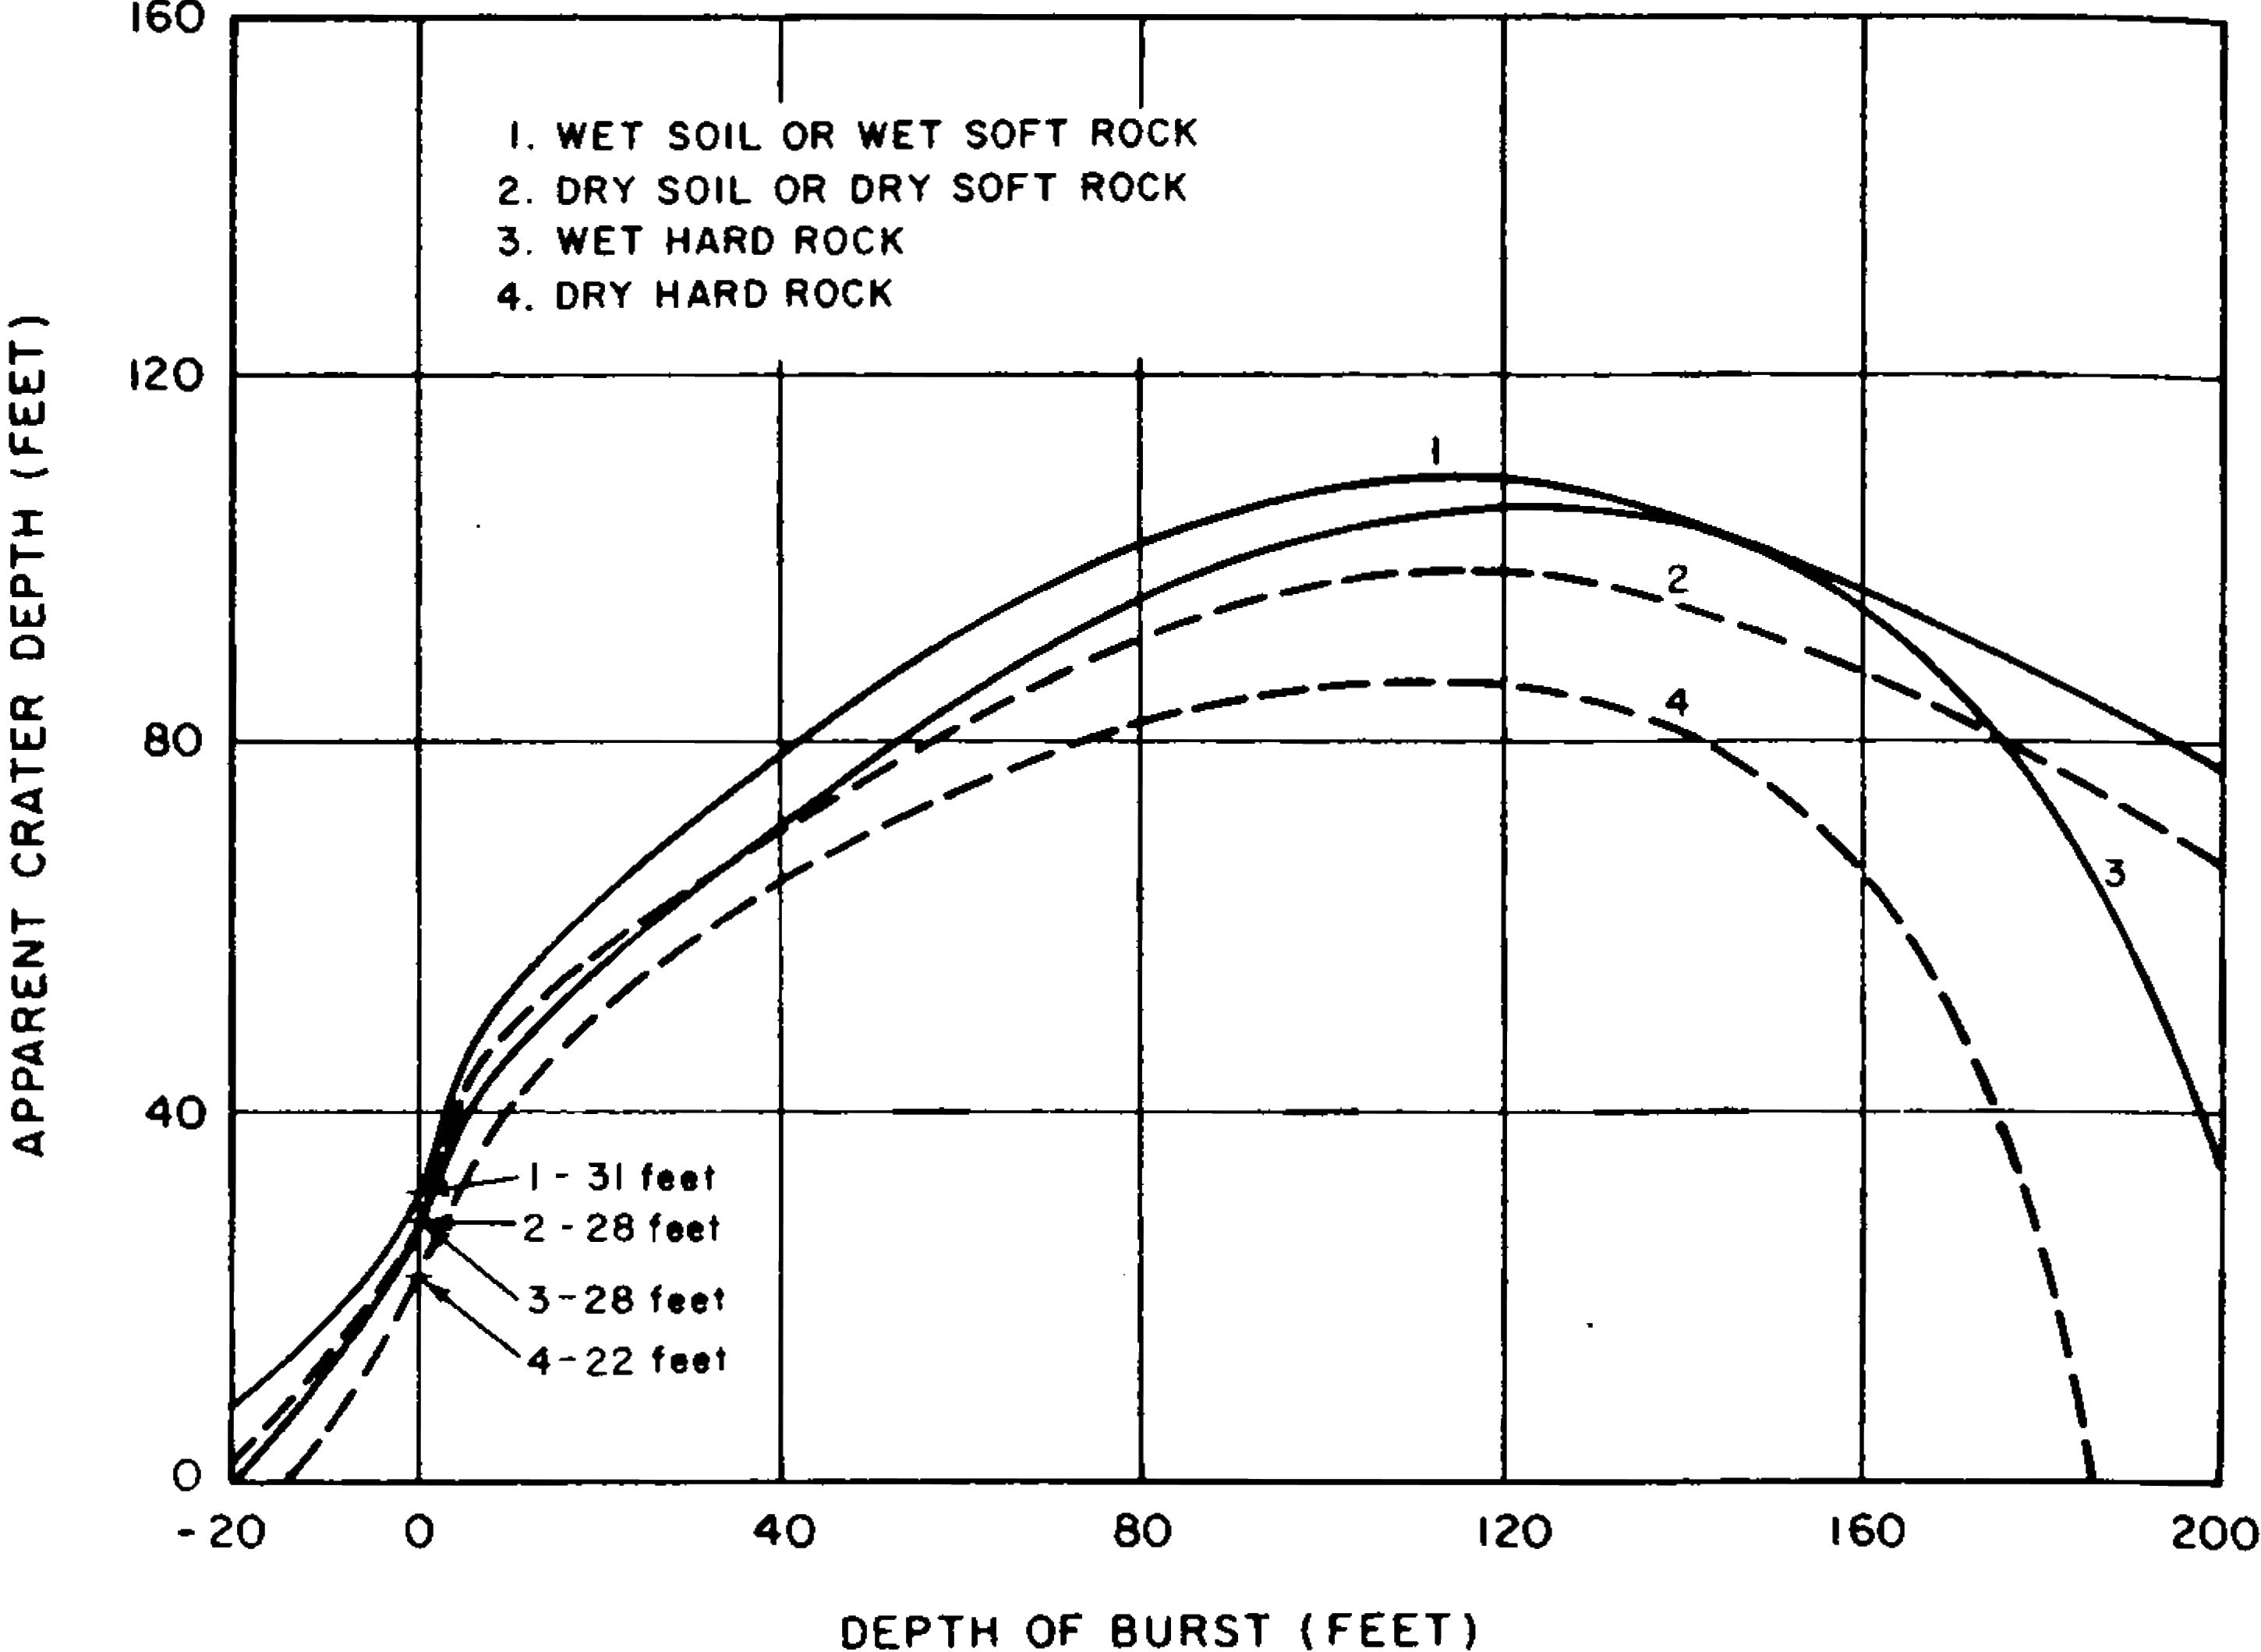This screenshot has width=2261, height=1652.
Task: Click the y-axis title 'APPARENT CRATER DEPTH (FEET)'
Action: tap(30, 735)
